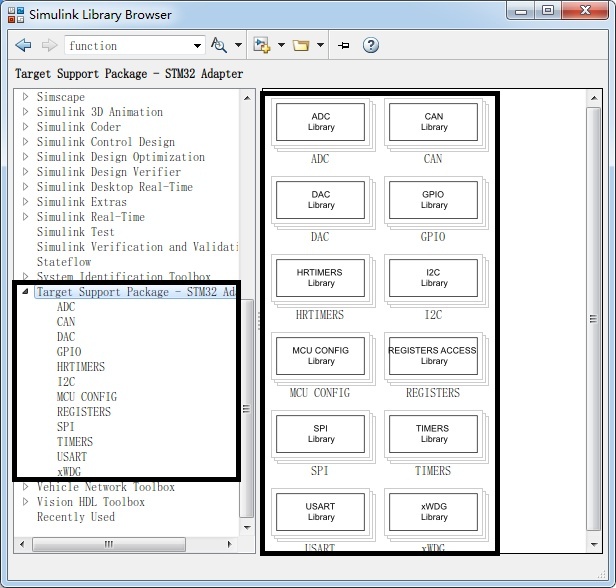The image size is (616, 588).
Task: Expand the Vehicle Network Toolbox node
Action: [x=26, y=487]
